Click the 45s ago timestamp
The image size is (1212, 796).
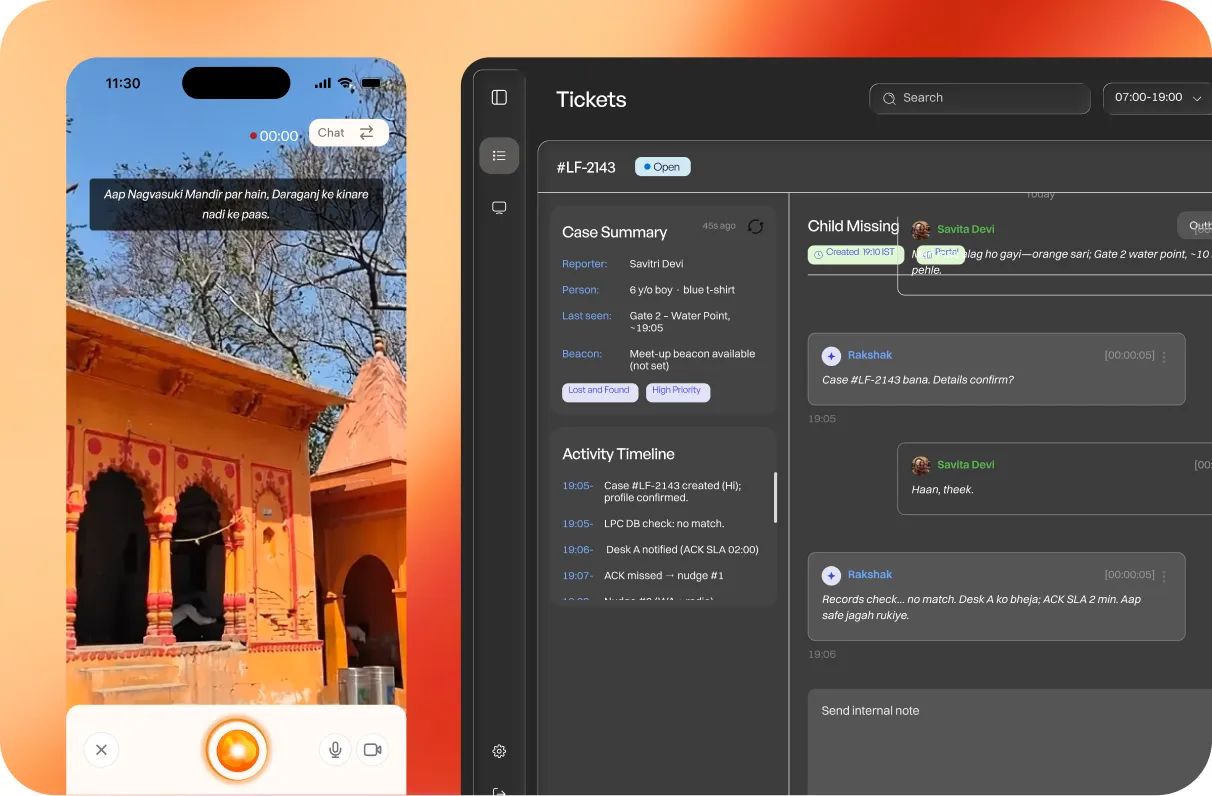pyautogui.click(x=719, y=226)
